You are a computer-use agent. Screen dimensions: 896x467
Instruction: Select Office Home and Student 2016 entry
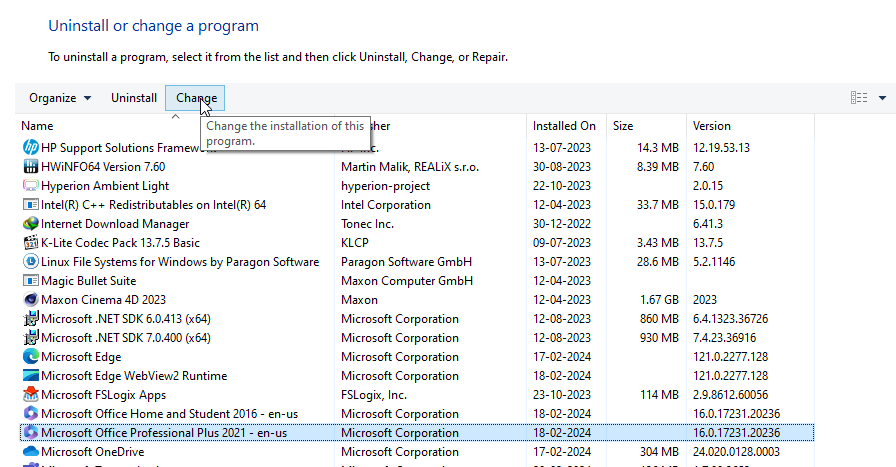(170, 413)
